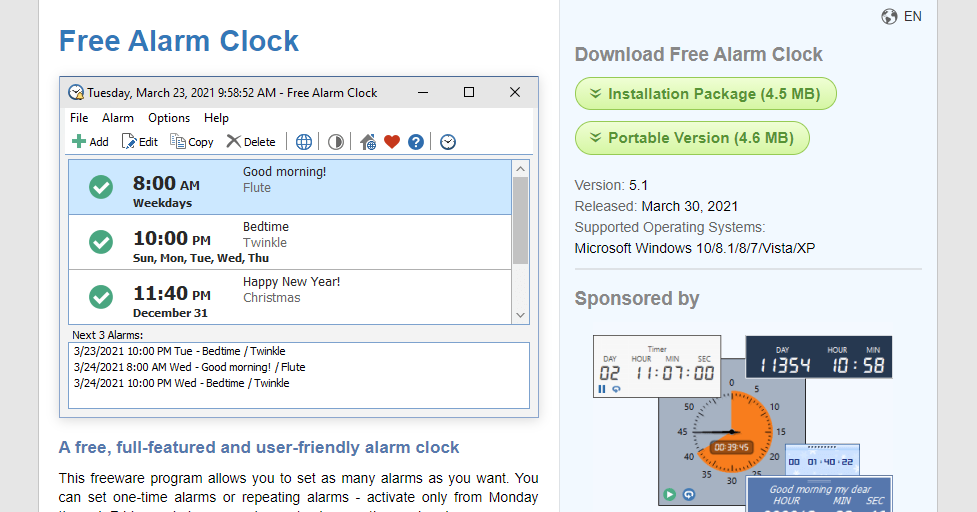Click the red heart icon
The image size is (977, 512).
click(392, 142)
